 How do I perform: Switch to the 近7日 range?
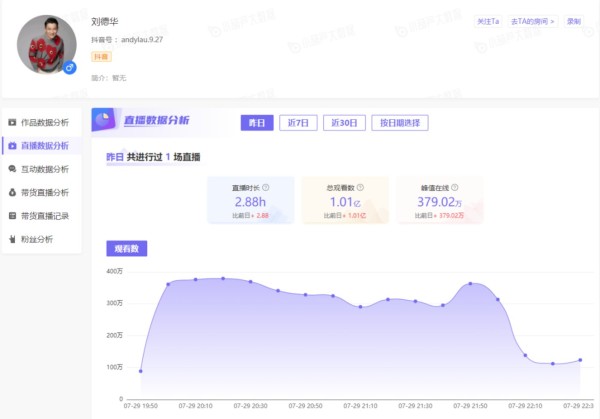[x=298, y=123]
